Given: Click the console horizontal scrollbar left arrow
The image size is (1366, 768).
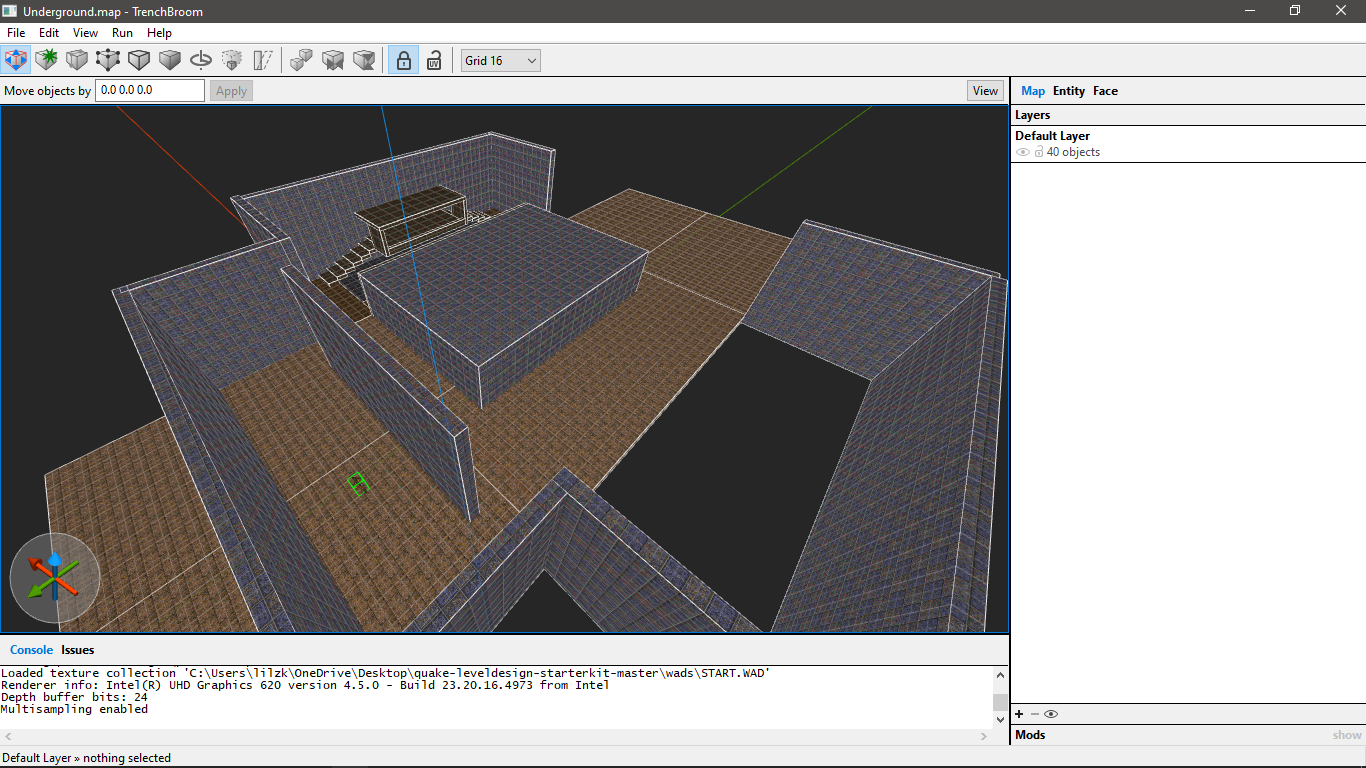Looking at the screenshot, I should [8, 736].
